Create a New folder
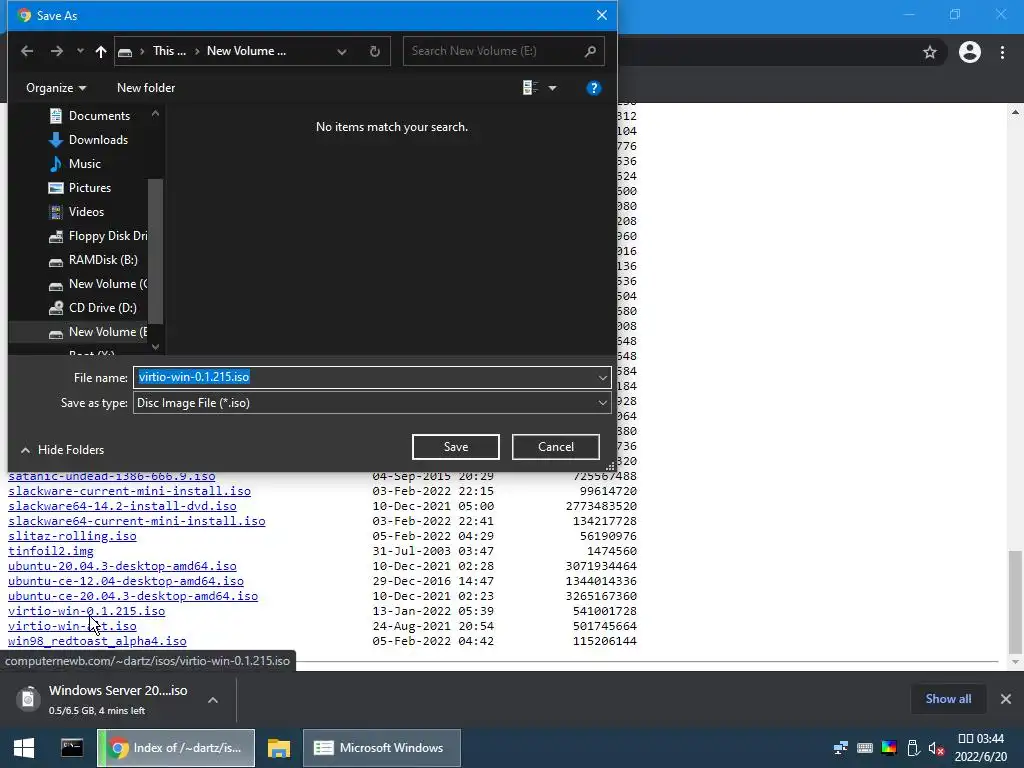Image resolution: width=1024 pixels, height=768 pixels. pyautogui.click(x=146, y=88)
